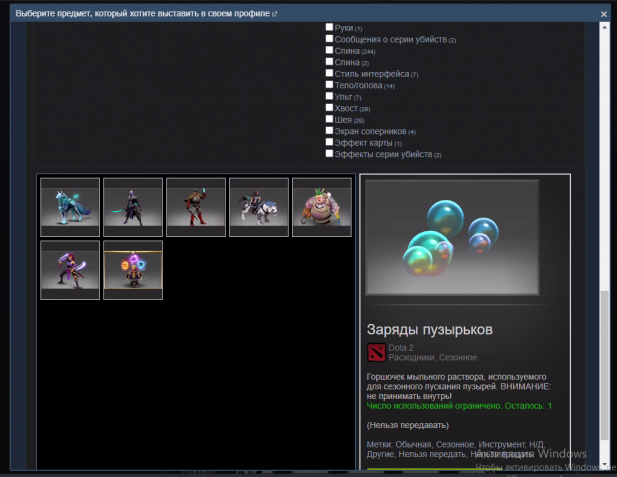Click the 'Горшочек мыльного раствора' description
Screen dimensions: 617x477
459,386
